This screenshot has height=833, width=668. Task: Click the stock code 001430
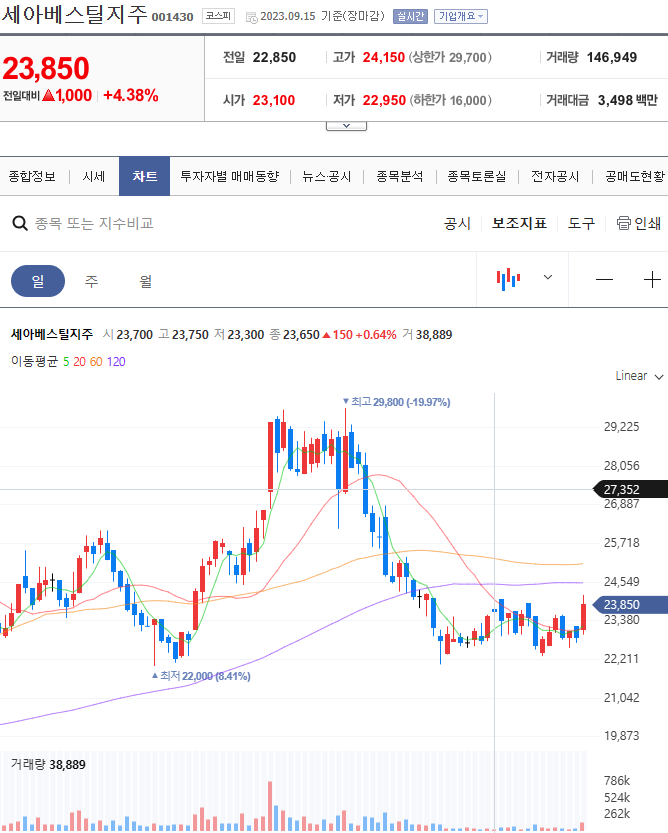pos(173,17)
